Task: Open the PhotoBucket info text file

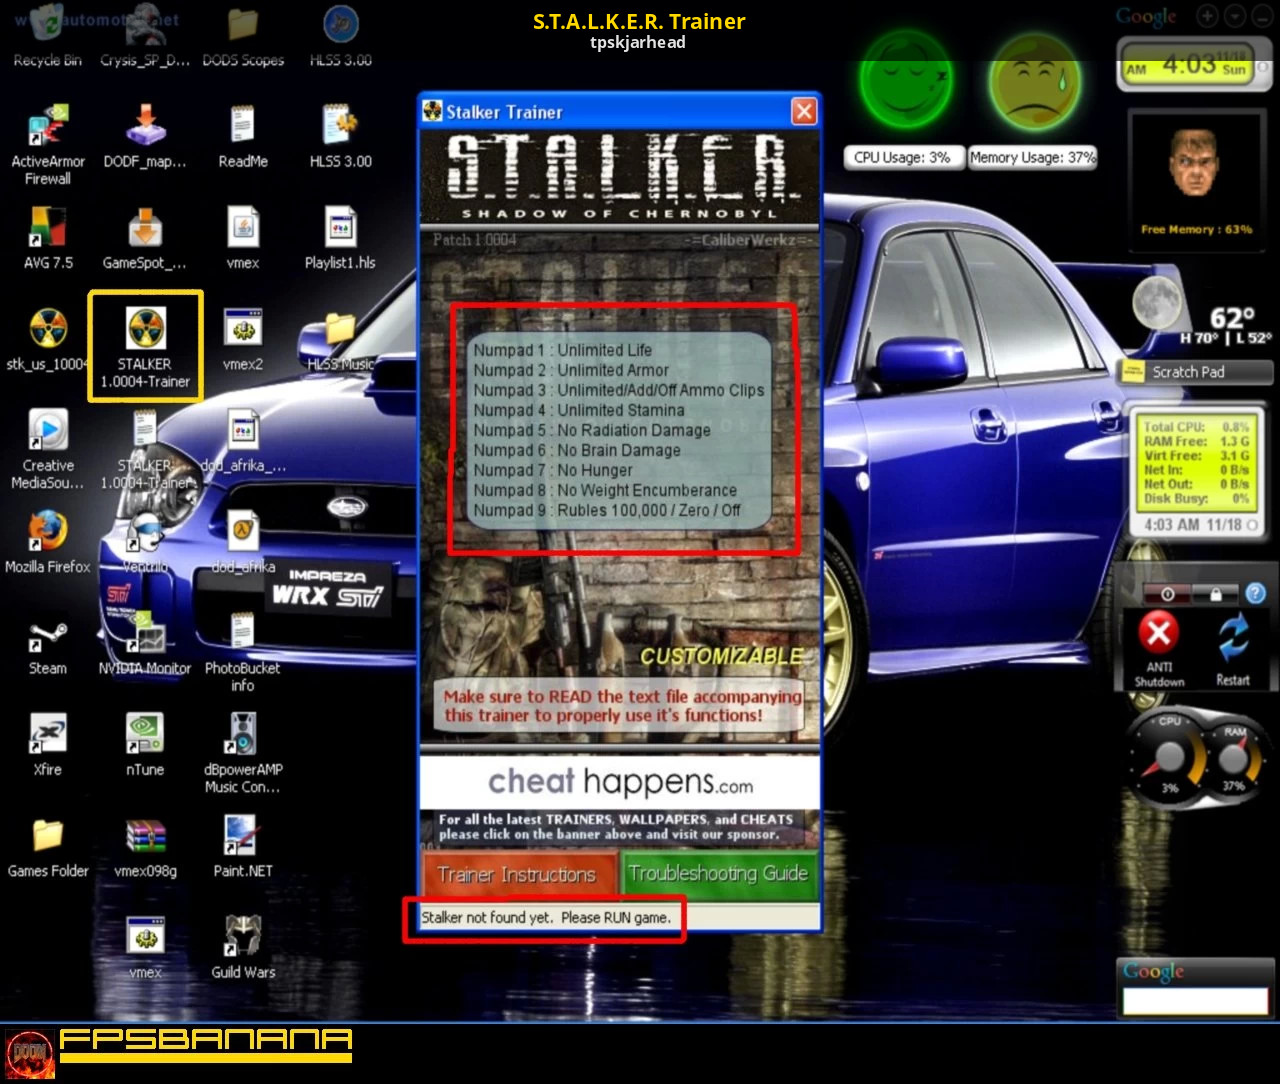Action: (x=243, y=653)
